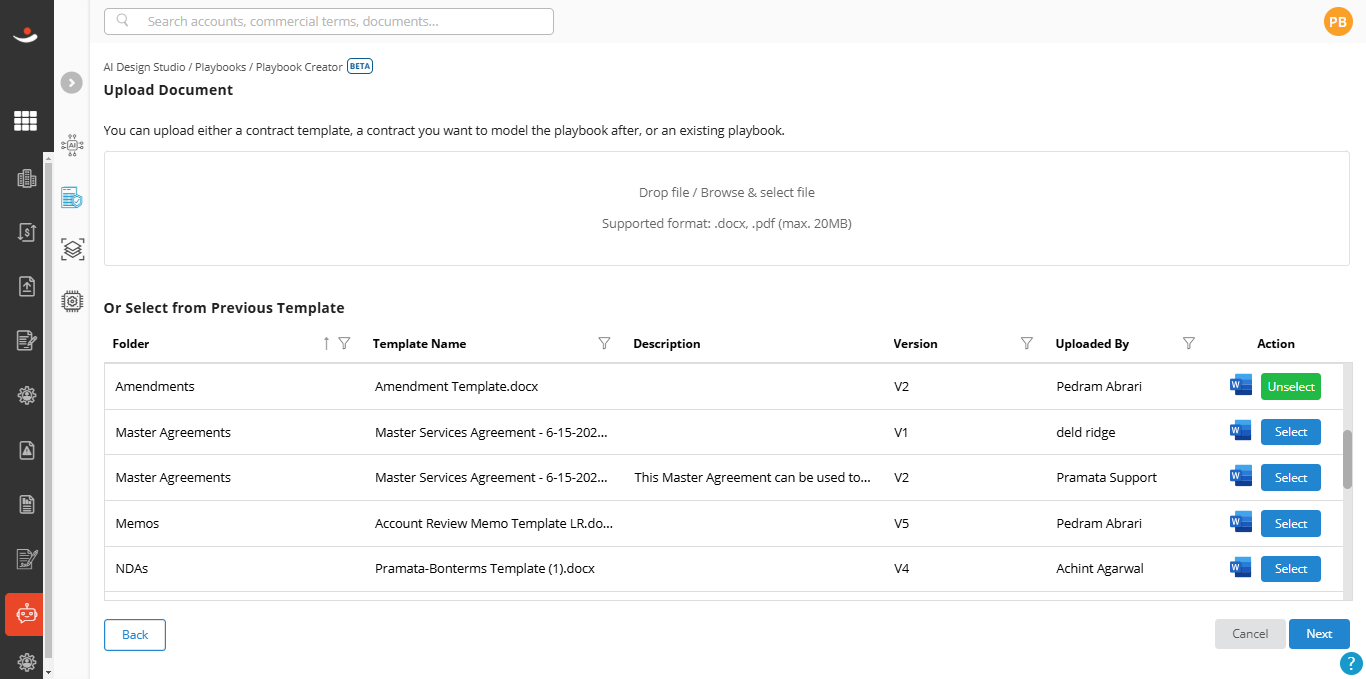
Task: Open Word icon for deld ridge row
Action: tap(1241, 431)
